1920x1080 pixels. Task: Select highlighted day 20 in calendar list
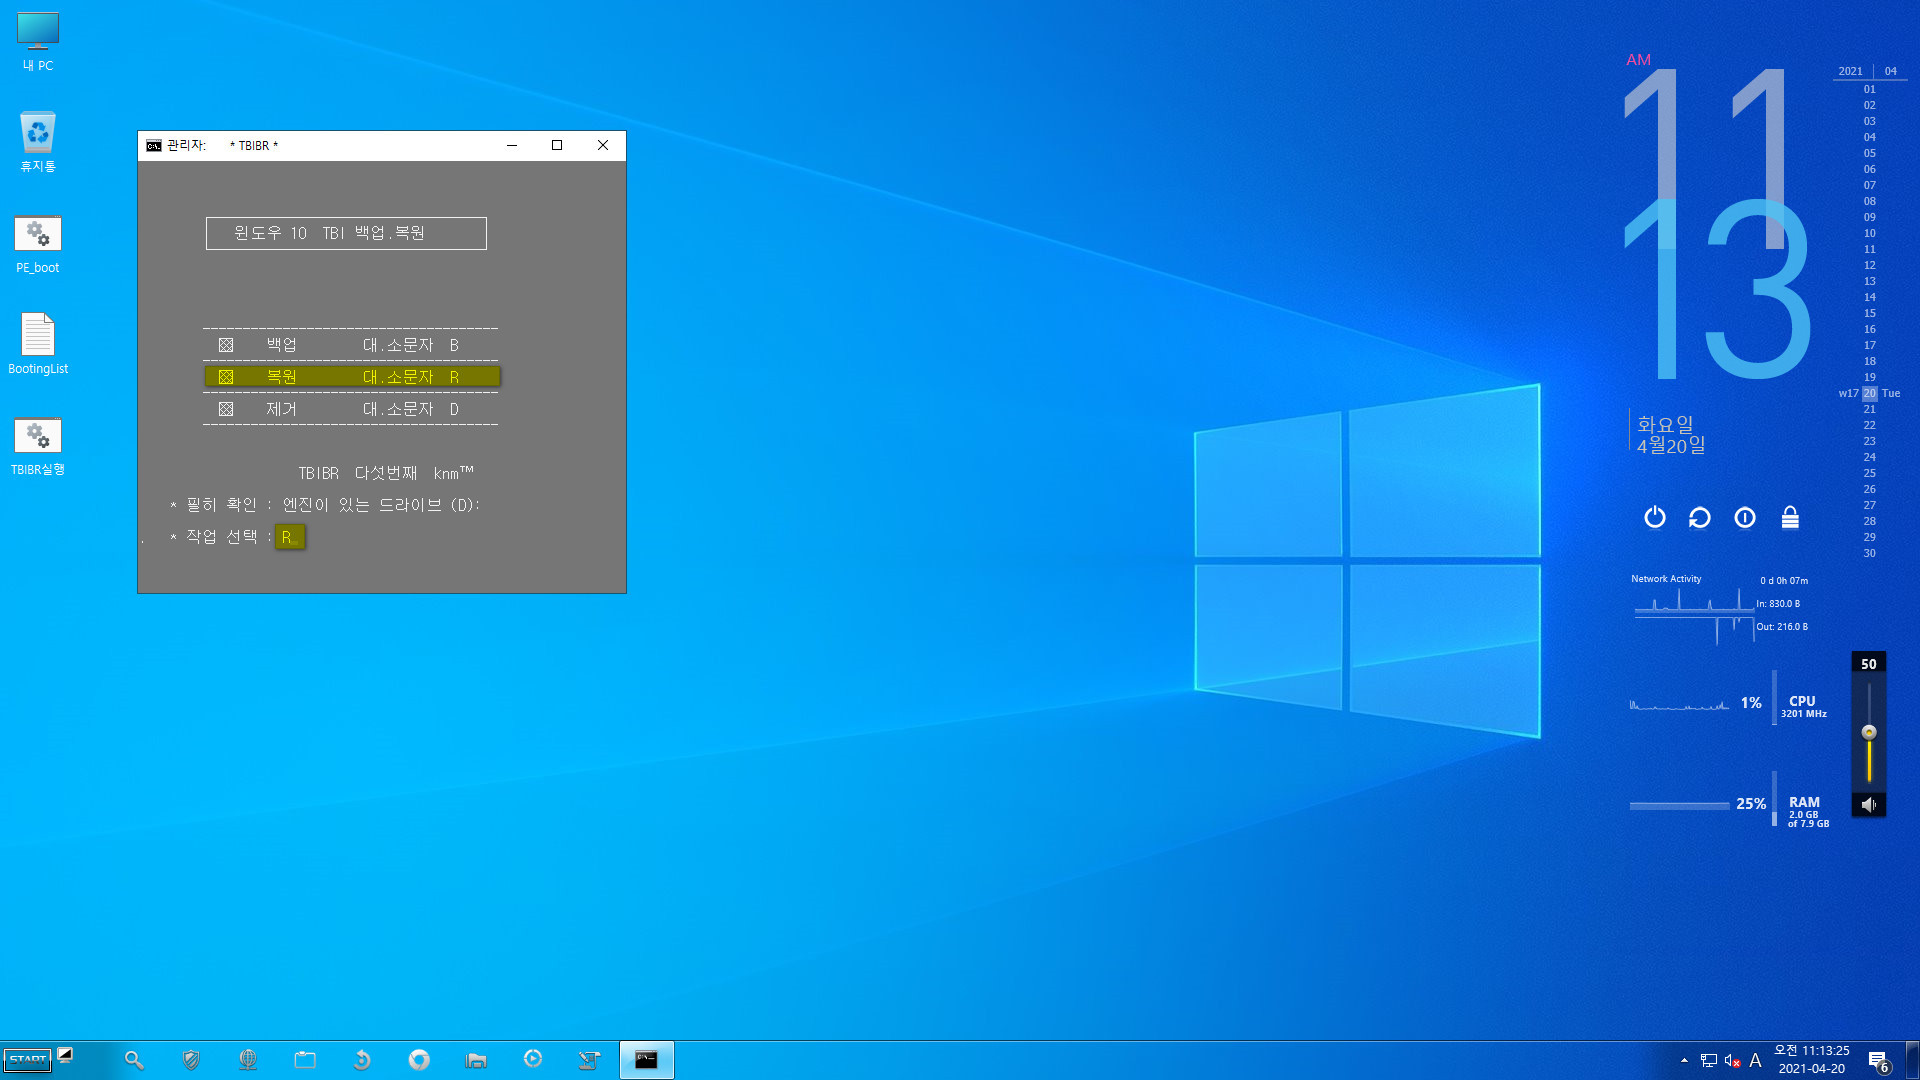point(1870,393)
